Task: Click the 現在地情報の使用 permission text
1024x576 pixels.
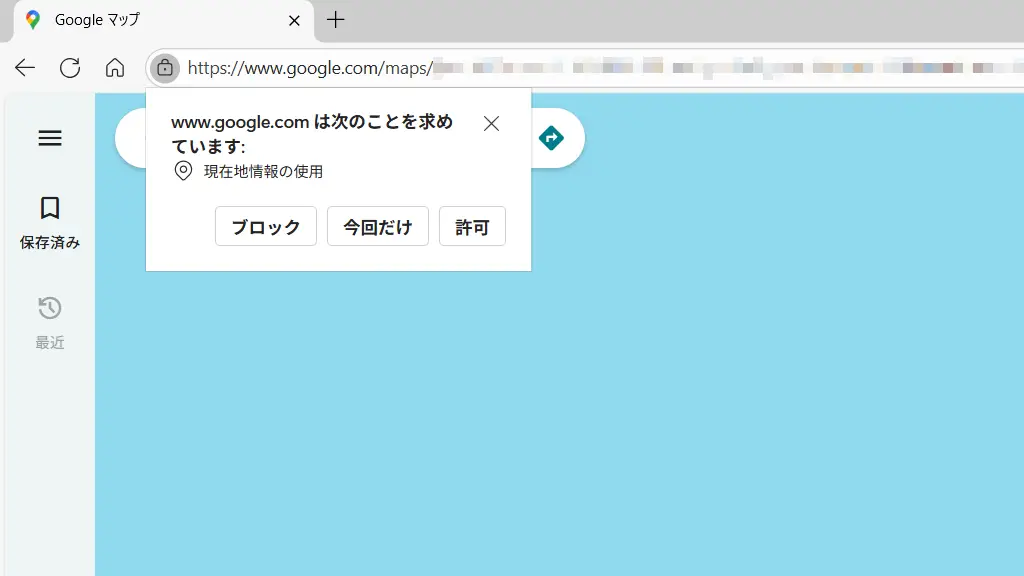Action: pyautogui.click(x=263, y=171)
